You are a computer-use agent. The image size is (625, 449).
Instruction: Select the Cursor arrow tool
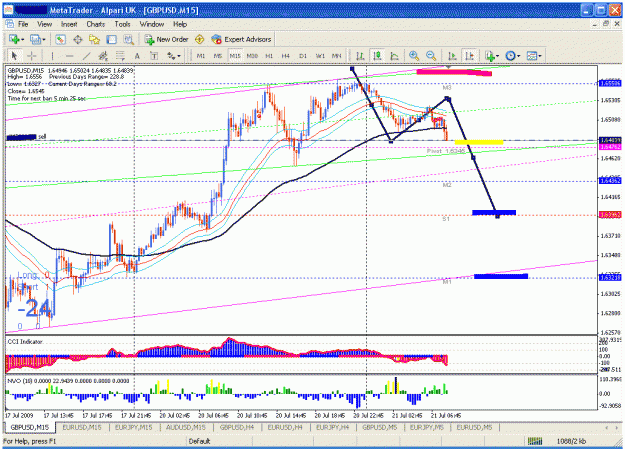point(14,56)
